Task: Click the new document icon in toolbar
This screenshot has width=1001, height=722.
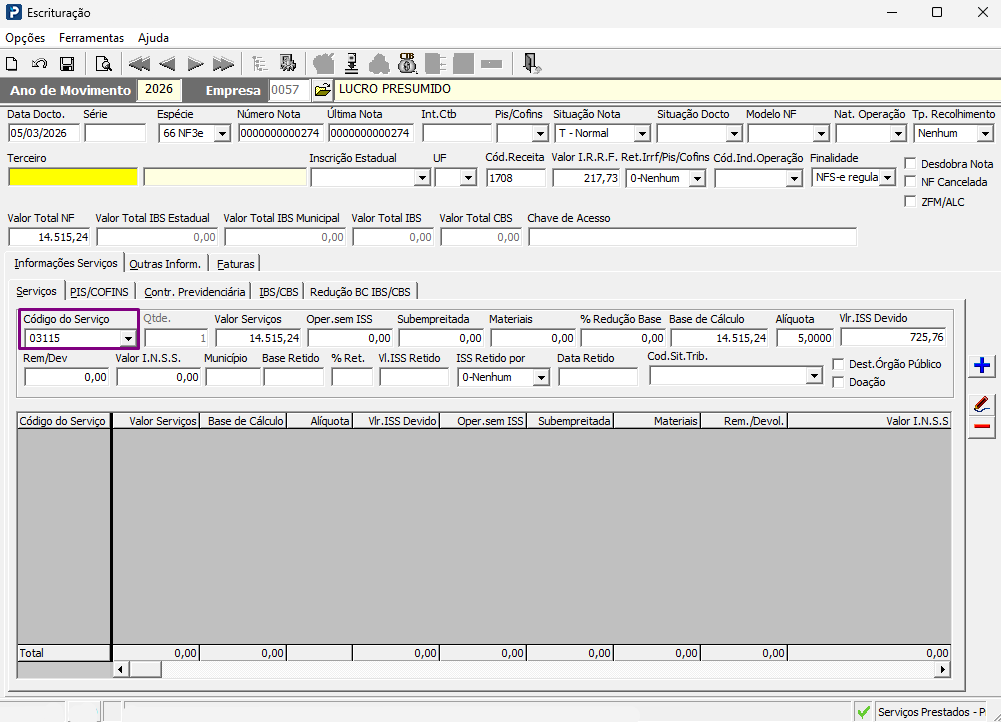Action: (11, 64)
